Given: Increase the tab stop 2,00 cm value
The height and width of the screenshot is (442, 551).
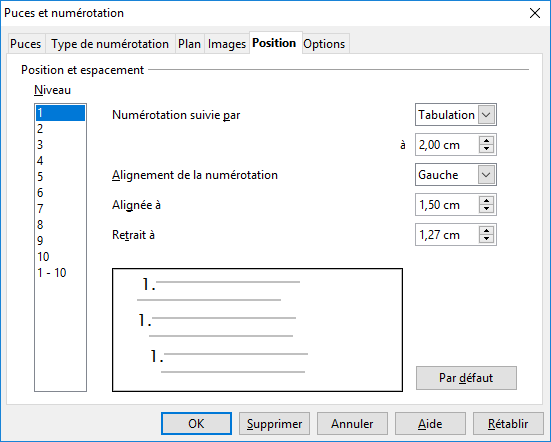Looking at the screenshot, I should click(x=486, y=141).
